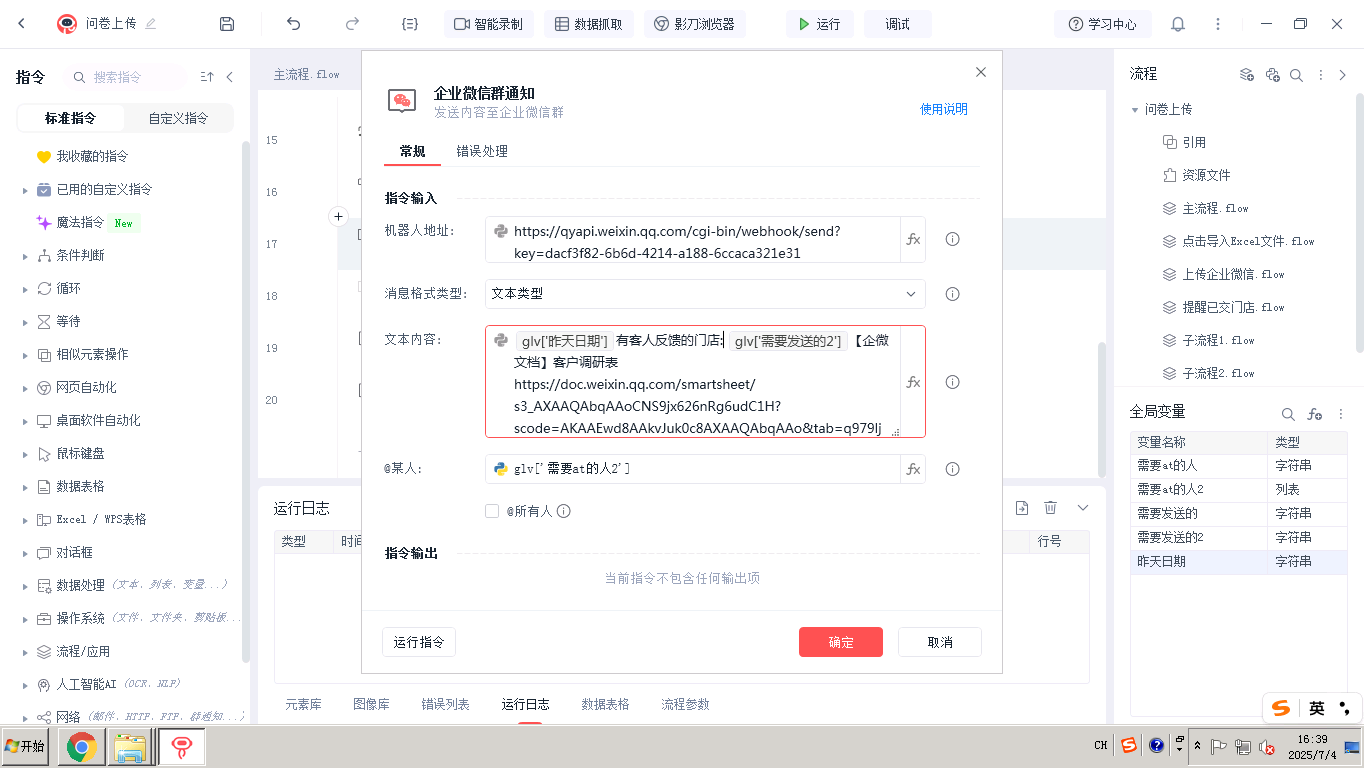Image resolution: width=1364 pixels, height=768 pixels.
Task: Click 运行指令 button
Action: click(419, 642)
